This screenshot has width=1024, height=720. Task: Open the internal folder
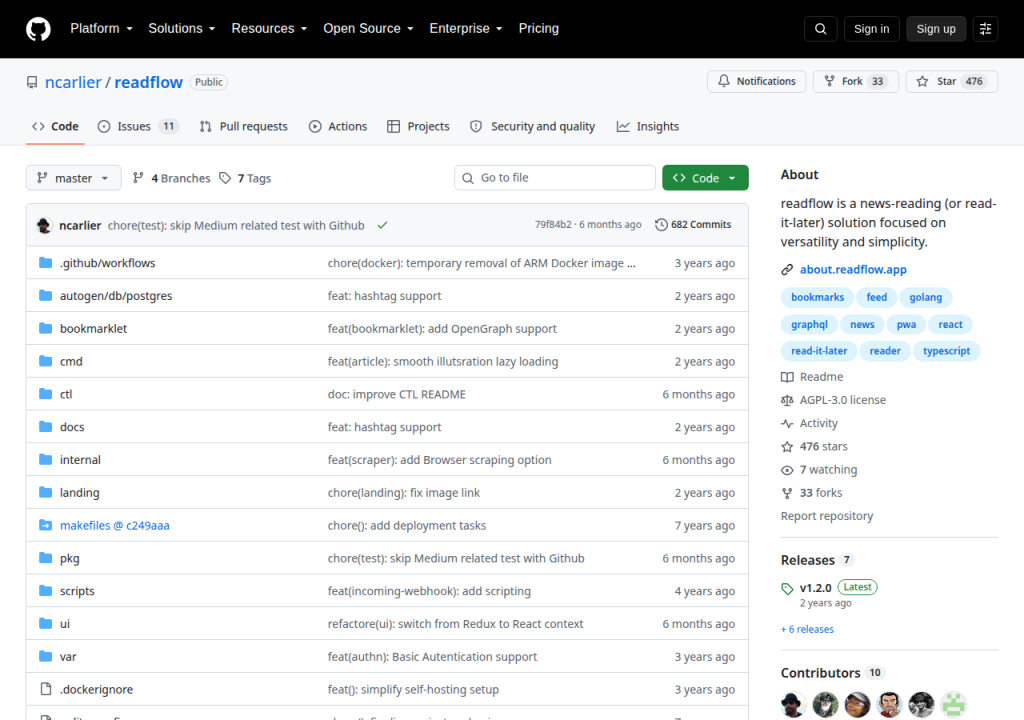click(x=80, y=460)
